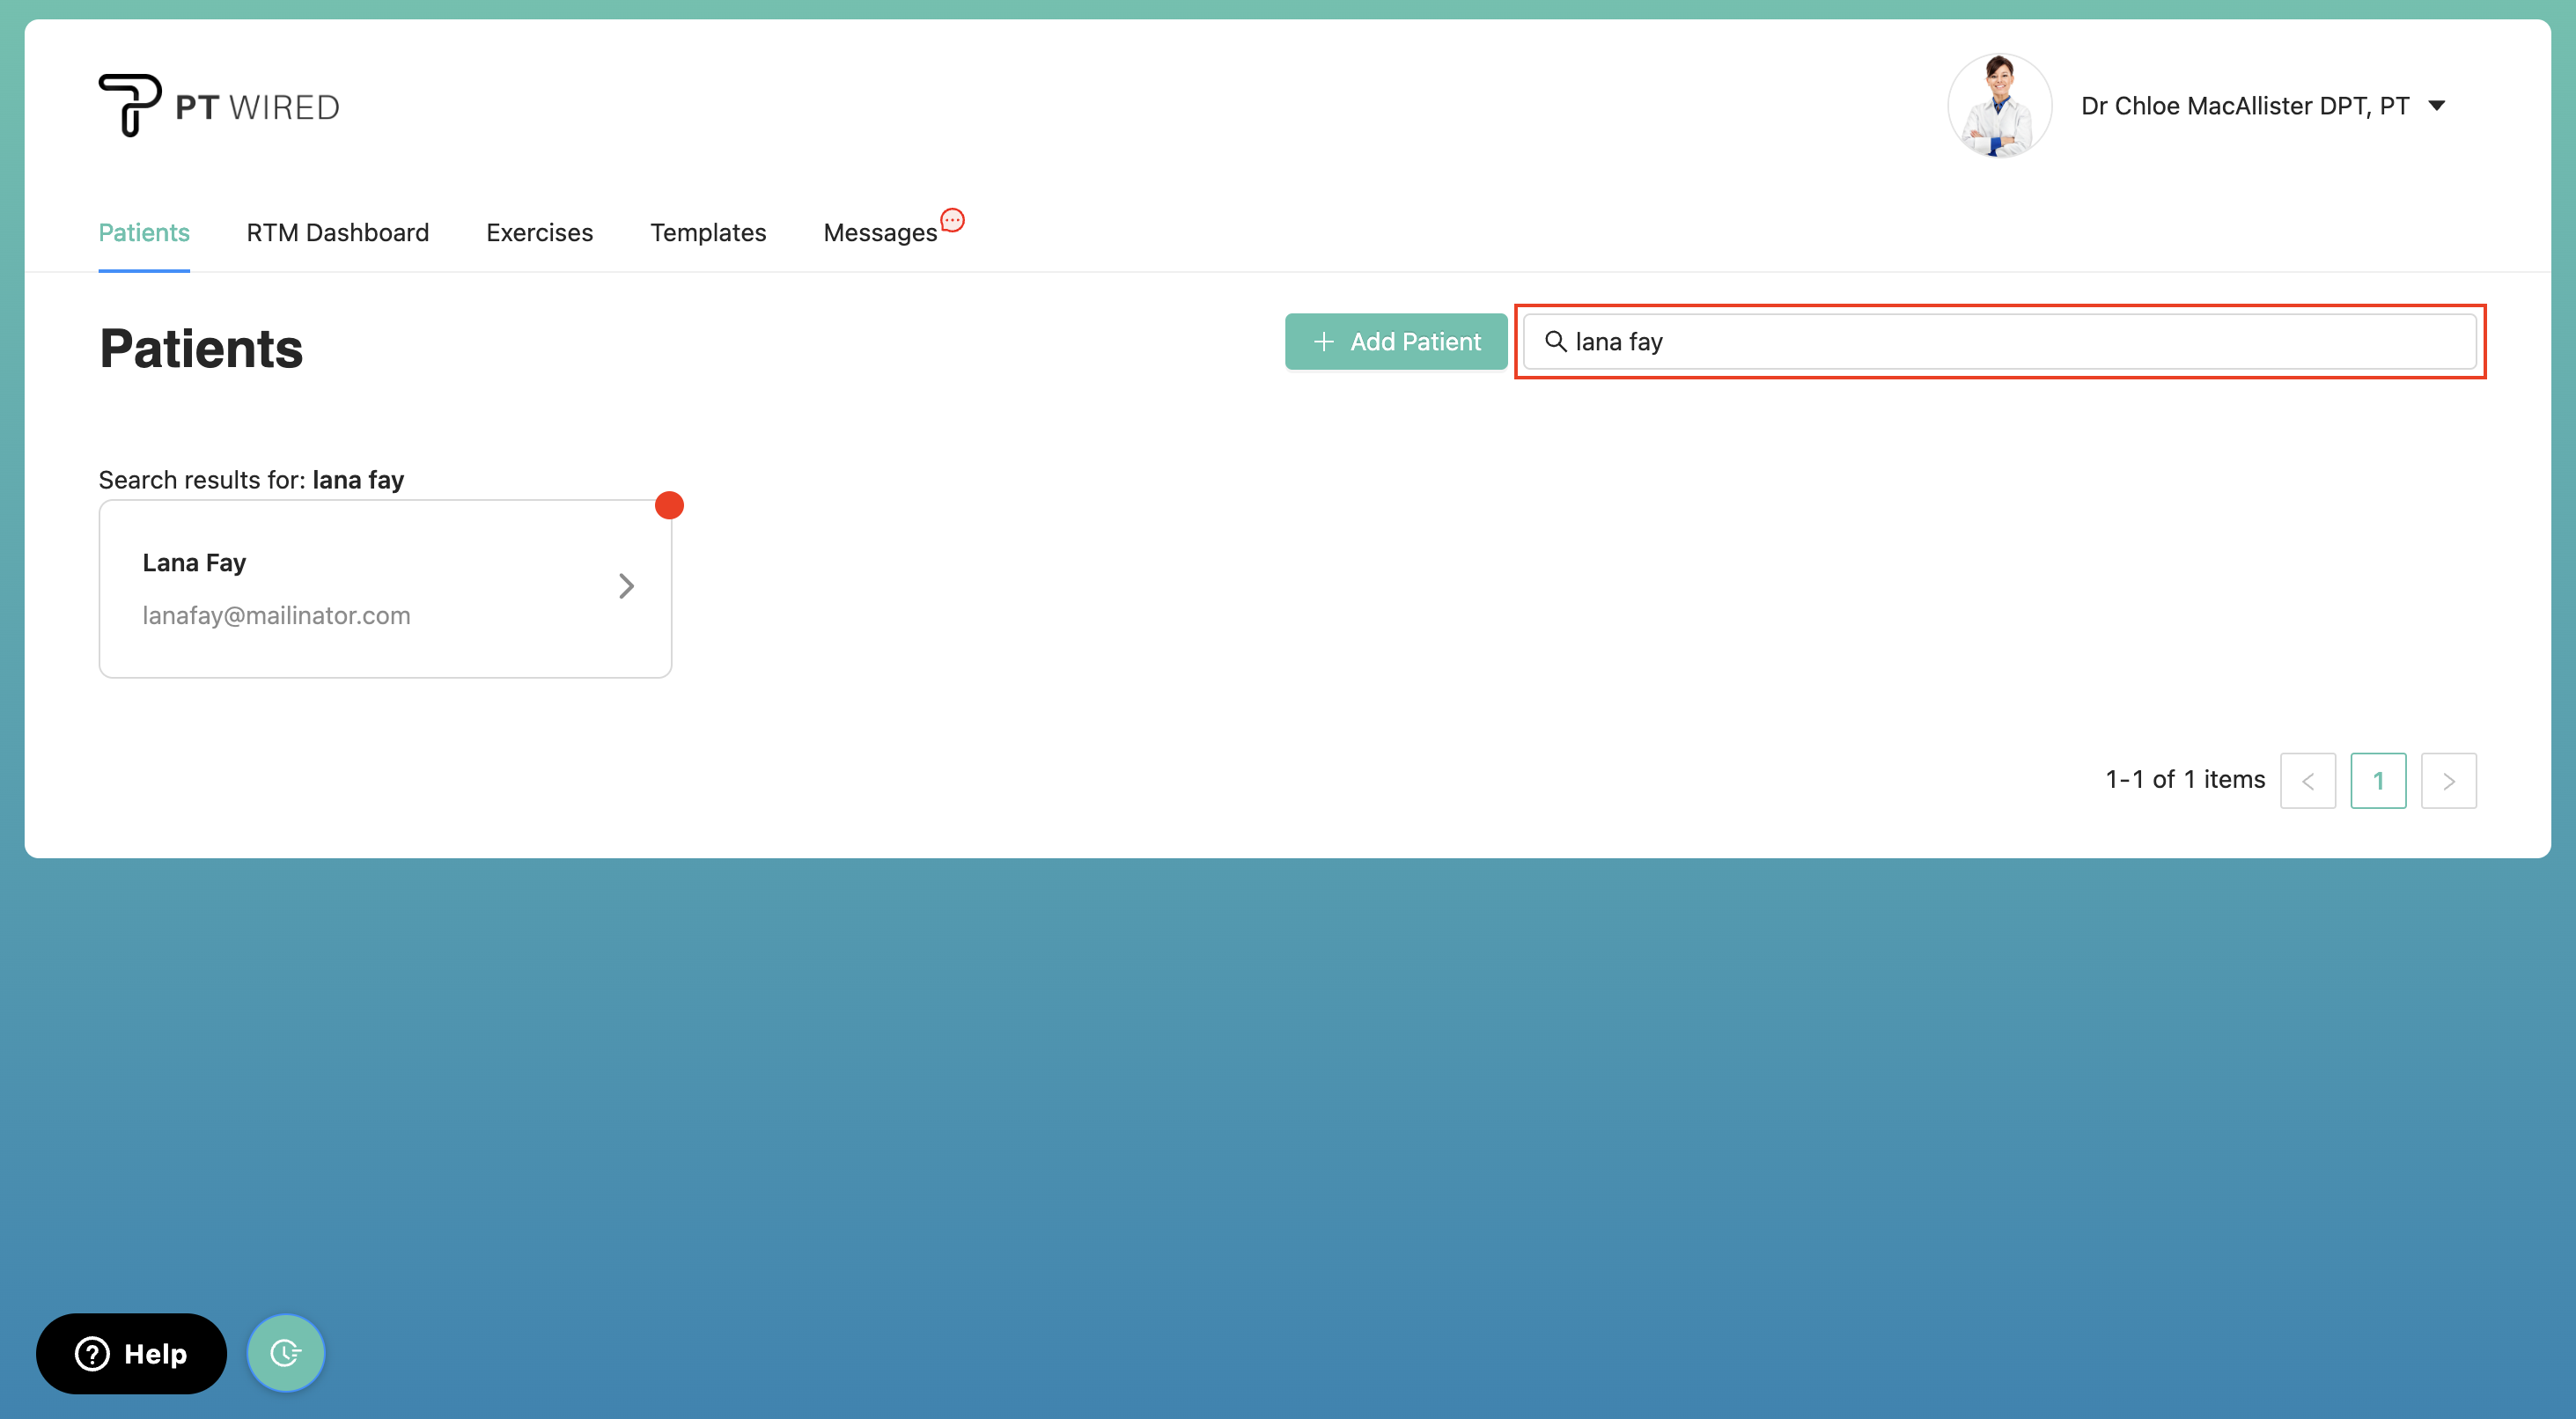Click the Help button at the bottom left
Image resolution: width=2576 pixels, height=1419 pixels.
pyautogui.click(x=131, y=1353)
